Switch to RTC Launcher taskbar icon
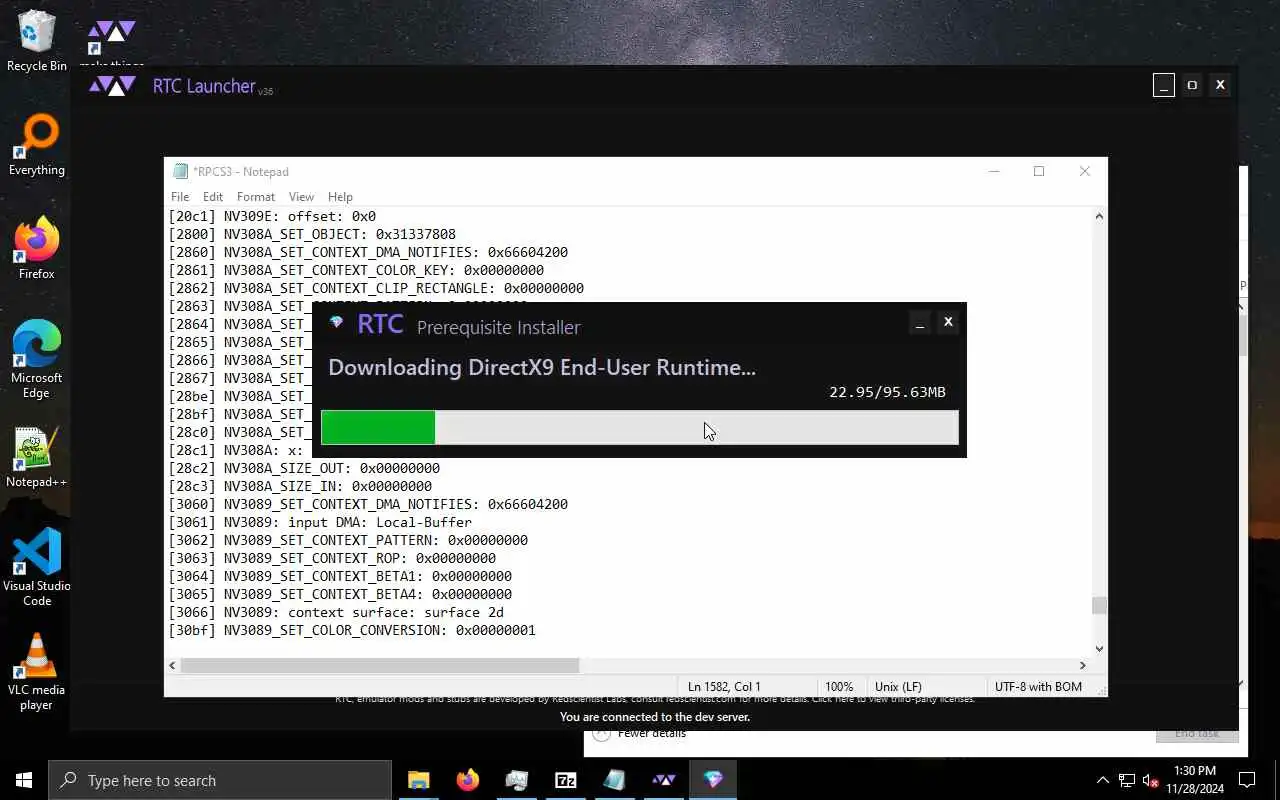The width and height of the screenshot is (1280, 800). [663, 780]
